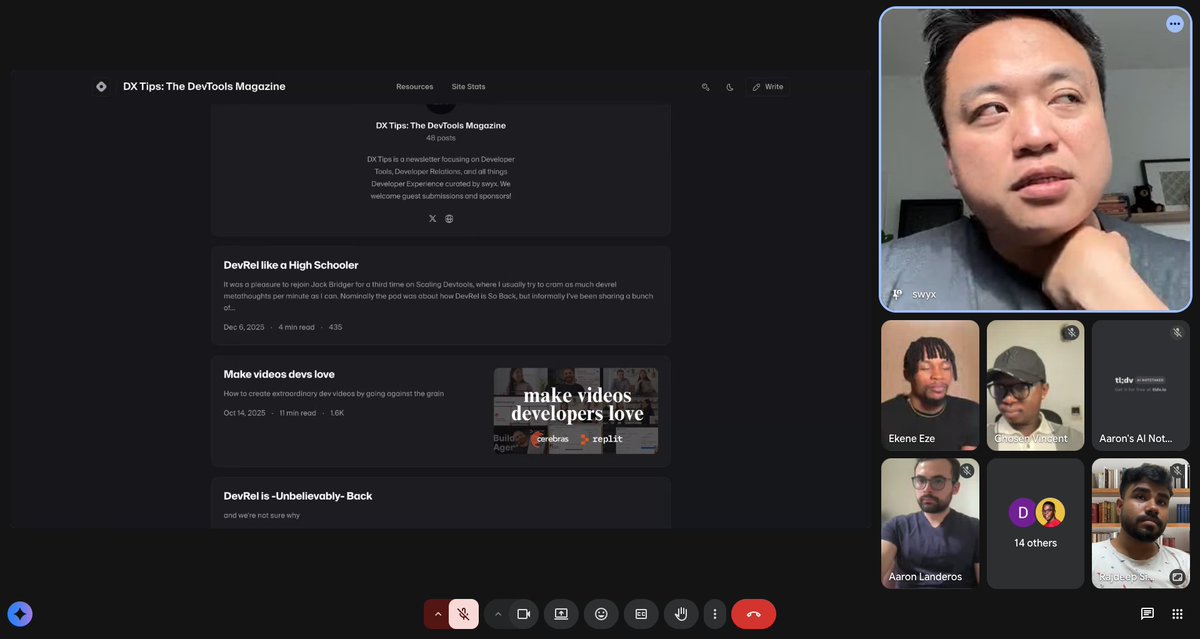Screen dimensions: 1200x639
Task: Open the DevRel is -Unbelievably- Back post
Action: click(x=298, y=496)
